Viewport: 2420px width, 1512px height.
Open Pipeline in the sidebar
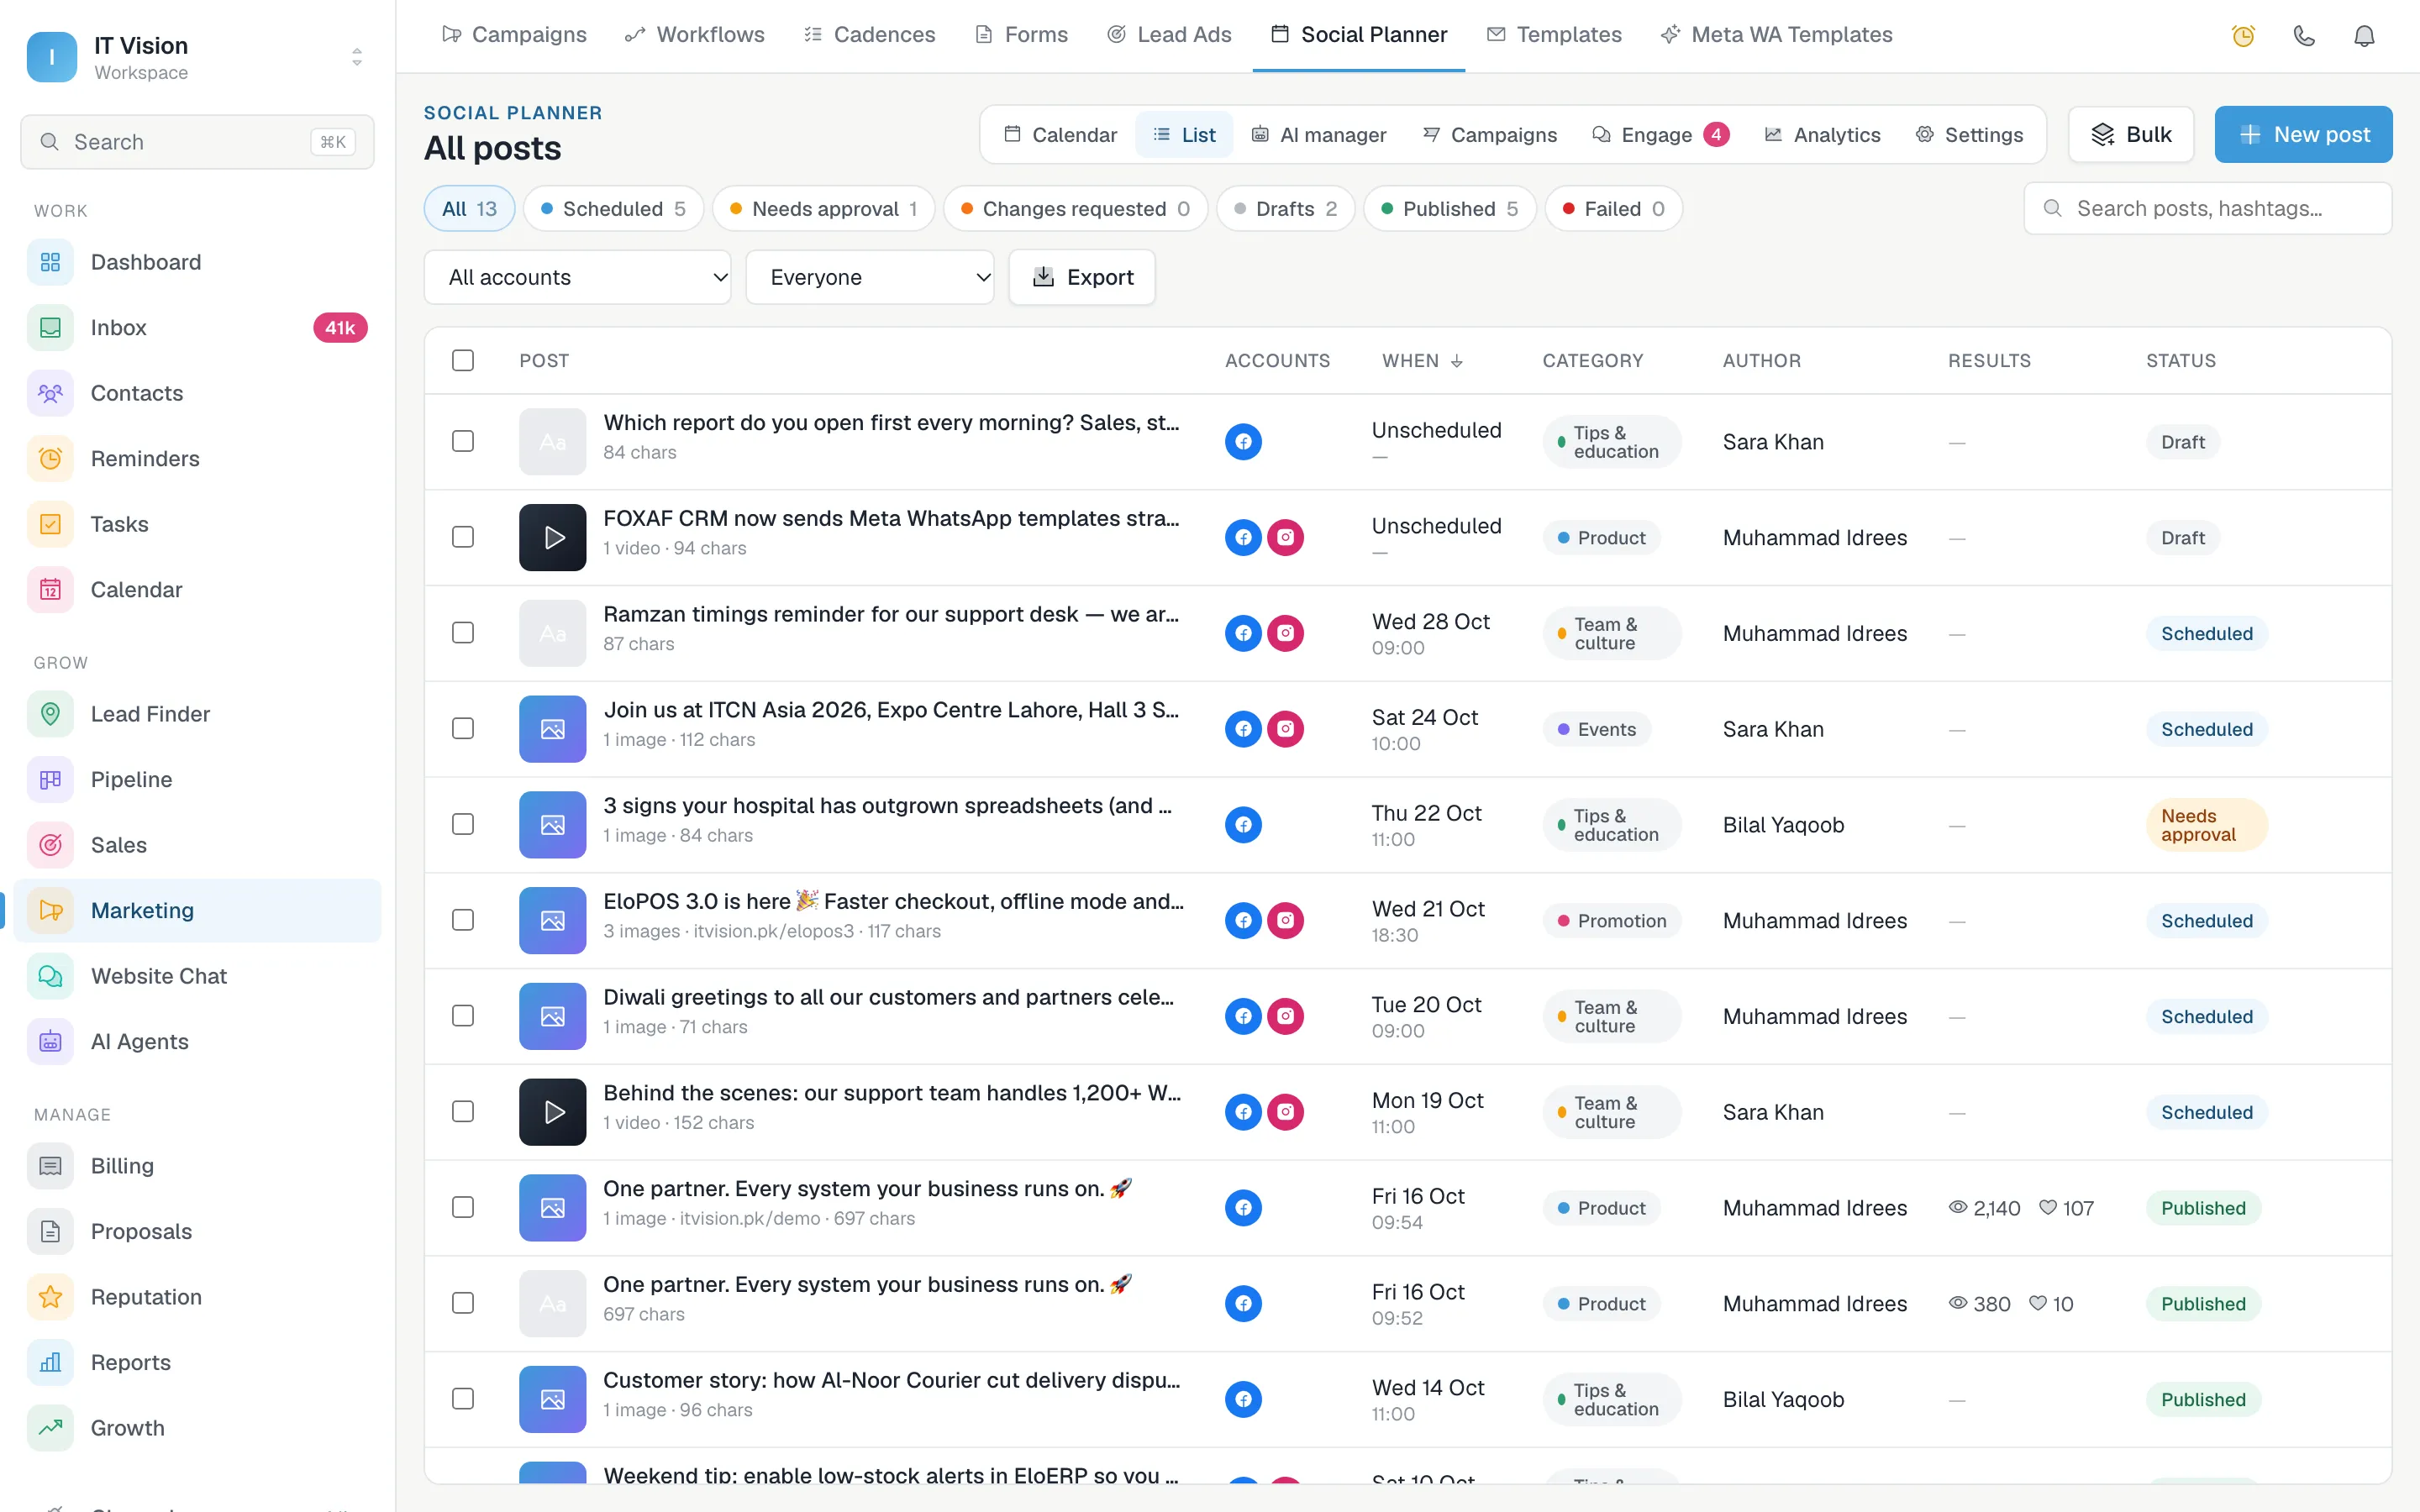pyautogui.click(x=198, y=780)
